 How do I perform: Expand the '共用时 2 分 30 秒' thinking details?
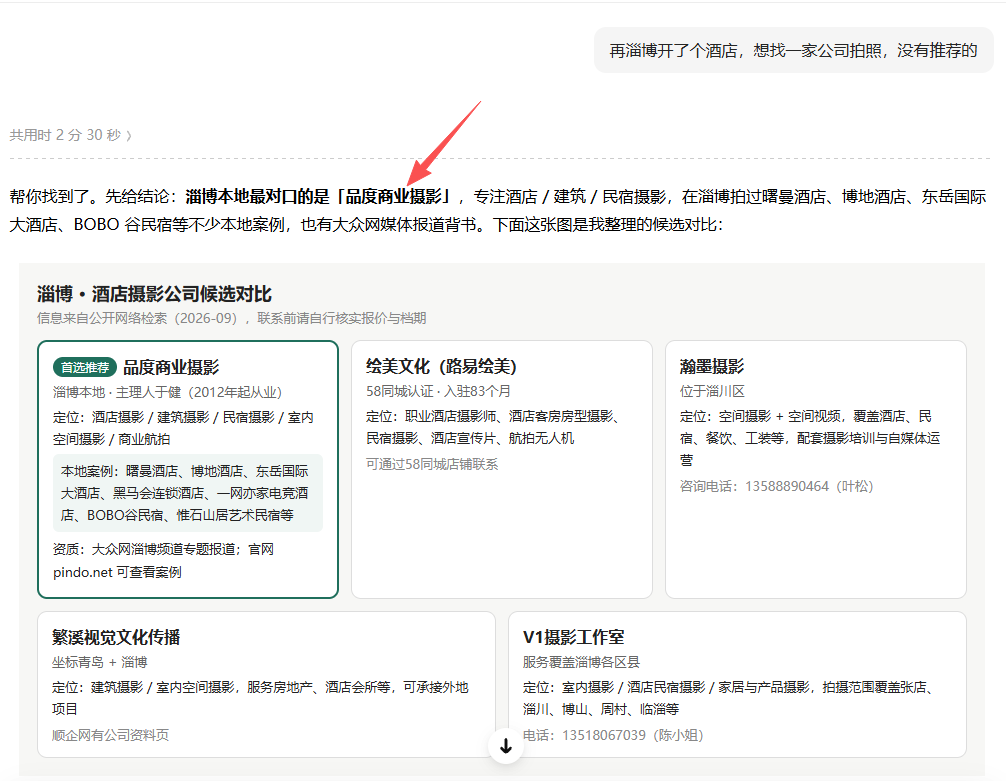click(x=71, y=135)
